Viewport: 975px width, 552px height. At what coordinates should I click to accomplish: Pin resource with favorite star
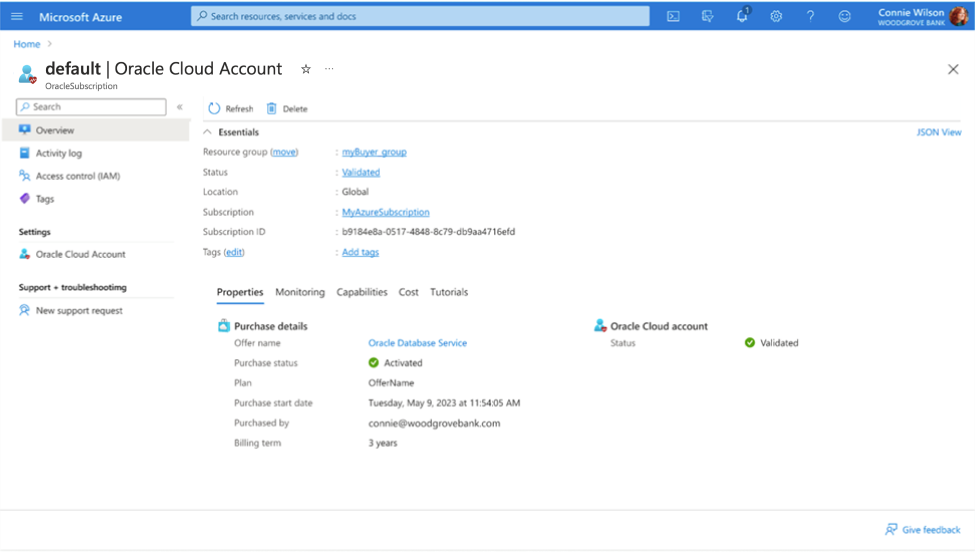point(306,69)
